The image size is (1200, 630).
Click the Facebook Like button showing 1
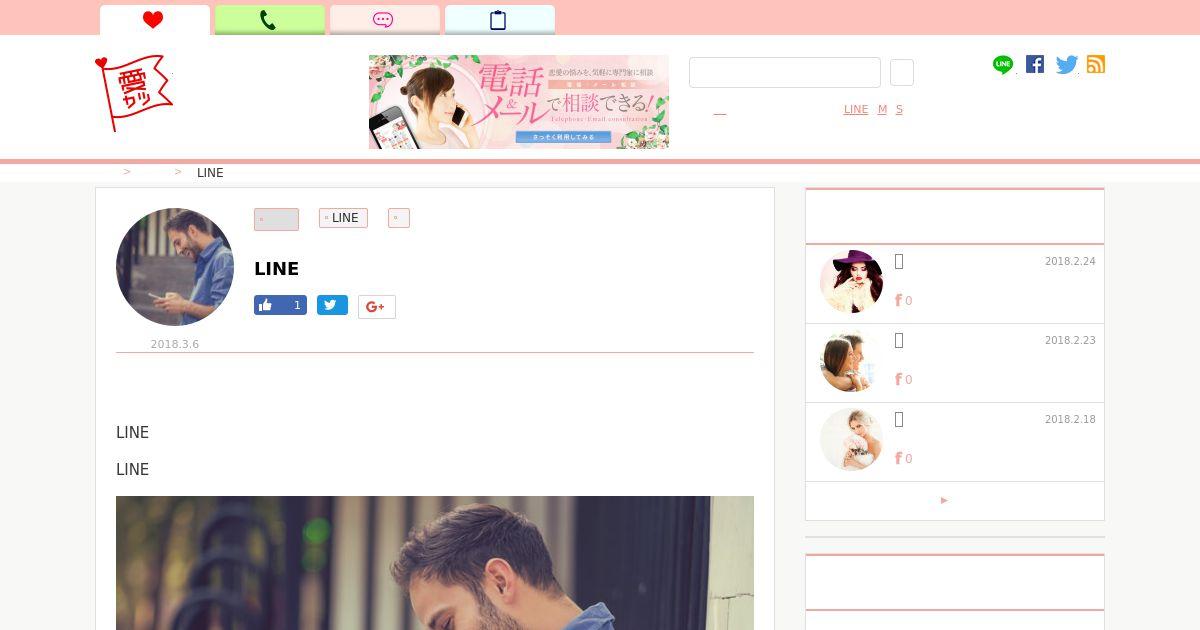(x=280, y=305)
